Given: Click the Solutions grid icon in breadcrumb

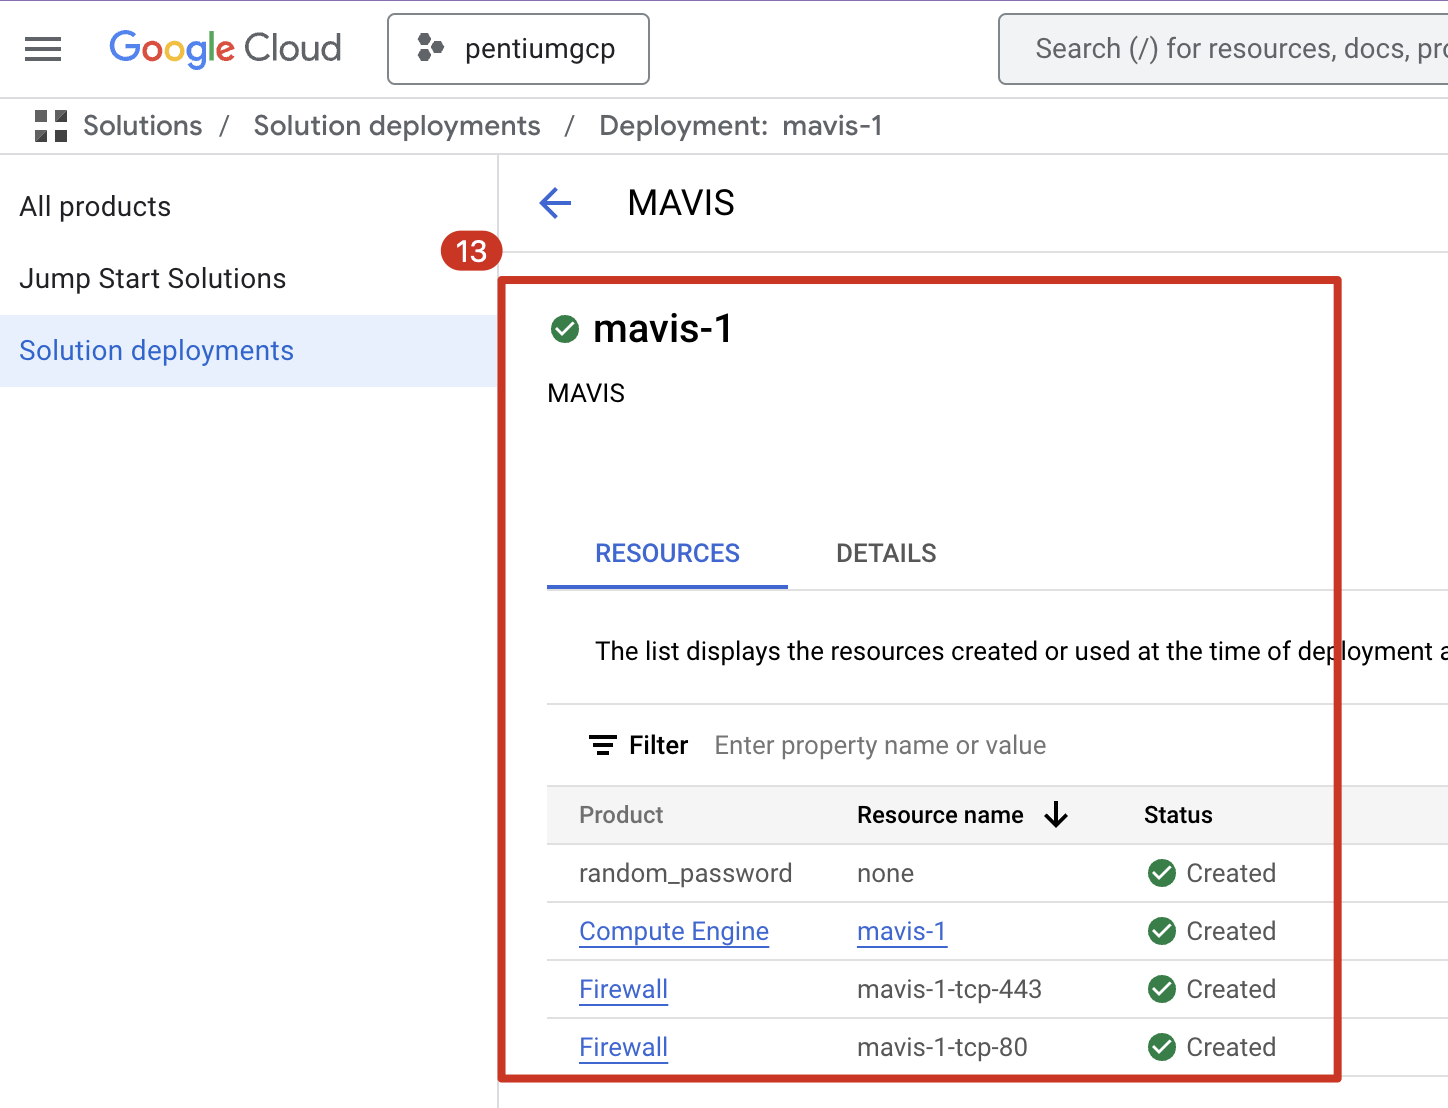Looking at the screenshot, I should (51, 126).
